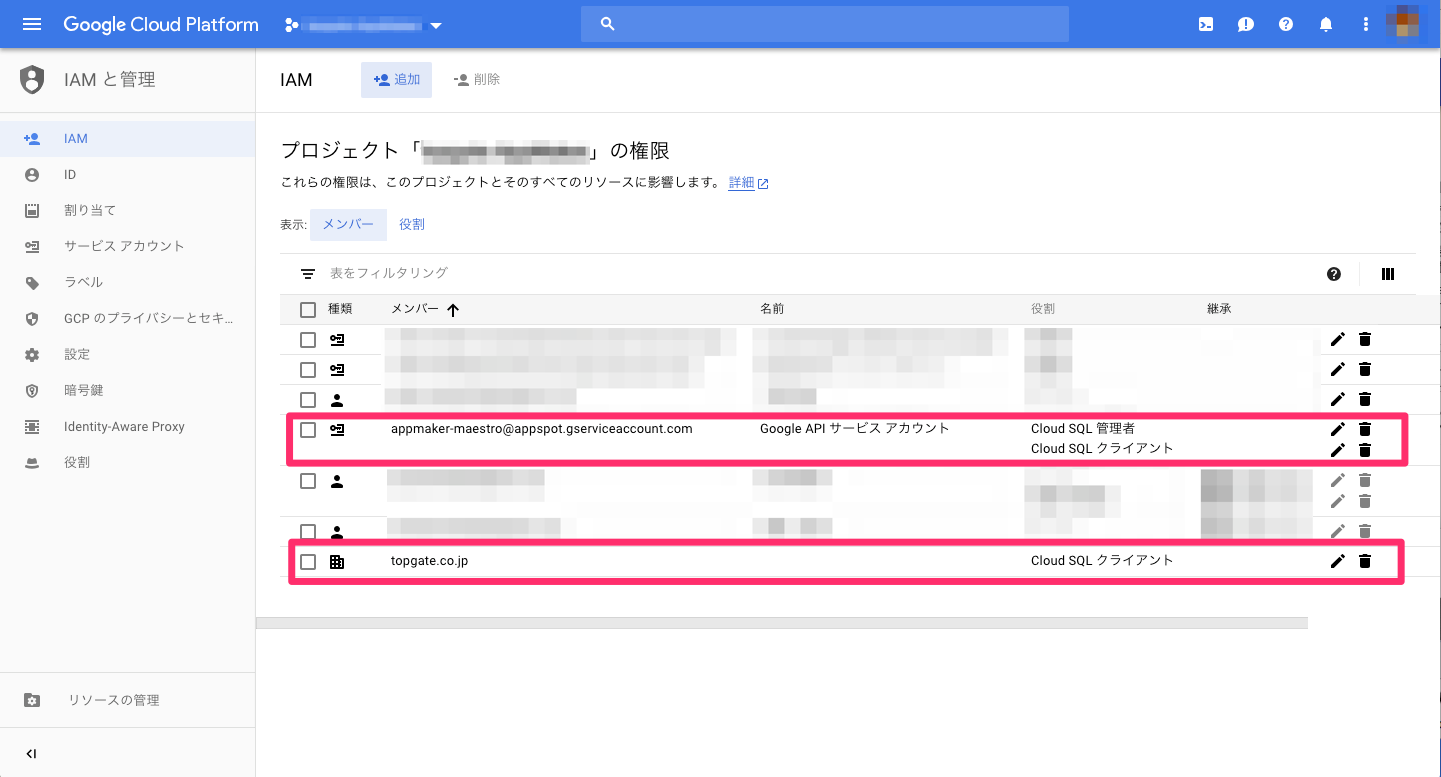Switch to the 役割 view tab
Viewport: 1441px width, 777px height.
412,225
